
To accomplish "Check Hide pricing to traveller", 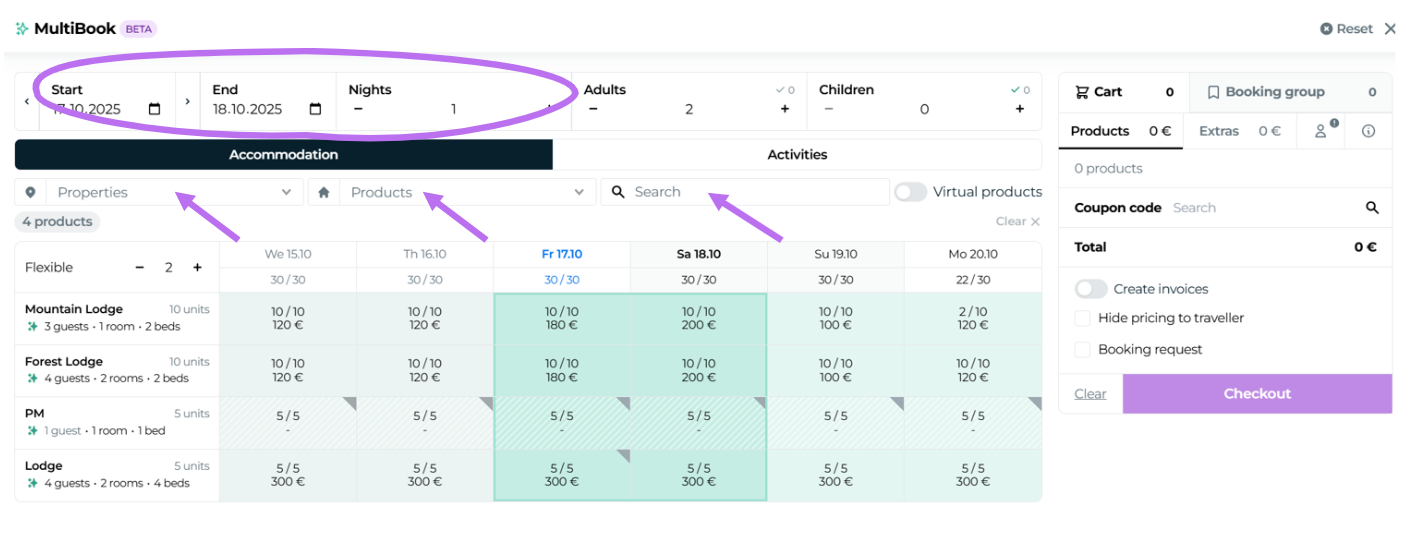I will (x=1082, y=318).
